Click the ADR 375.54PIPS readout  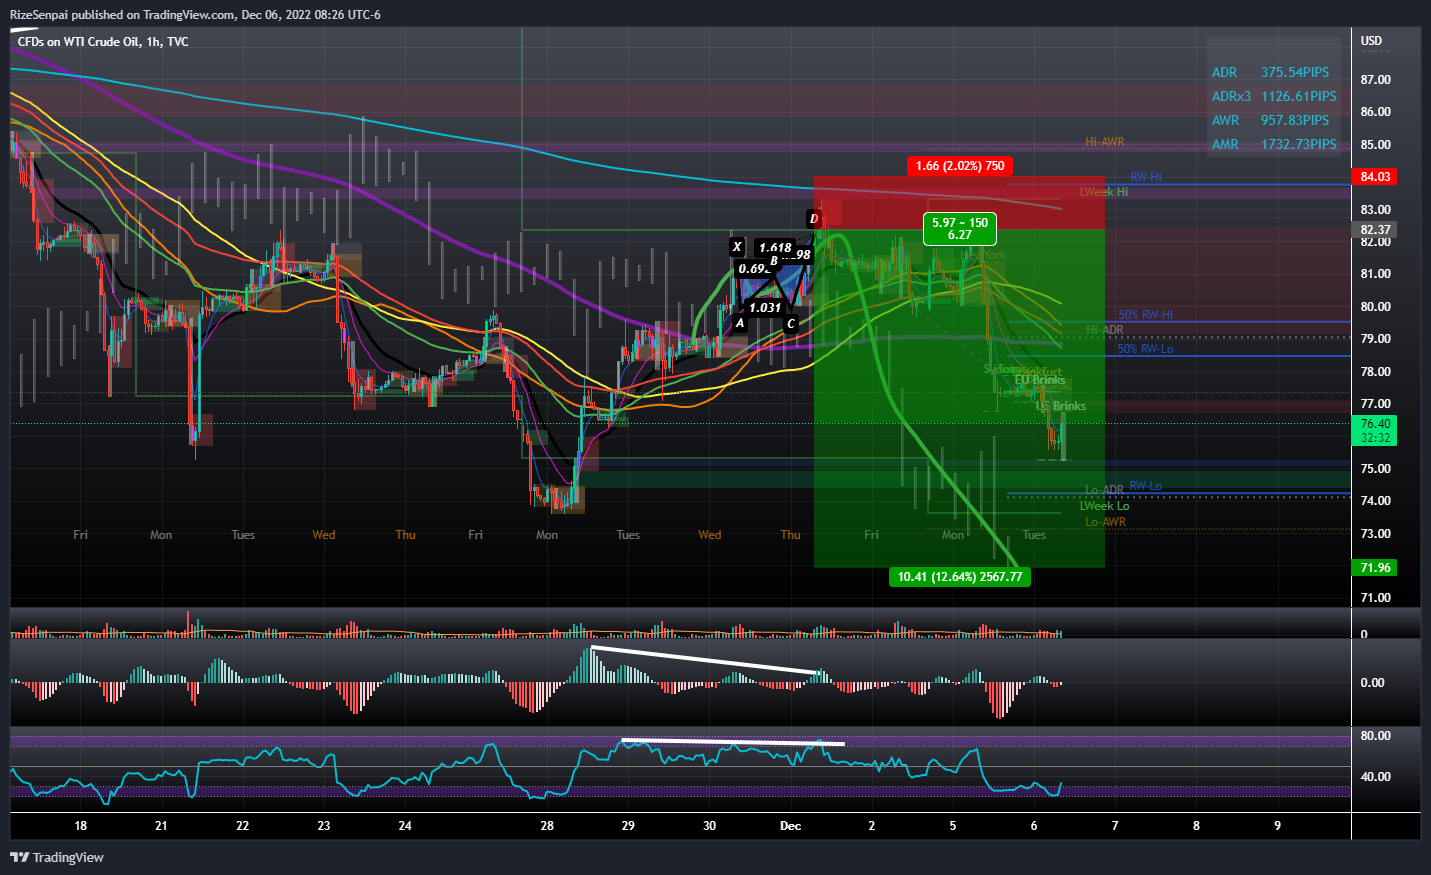click(1270, 72)
